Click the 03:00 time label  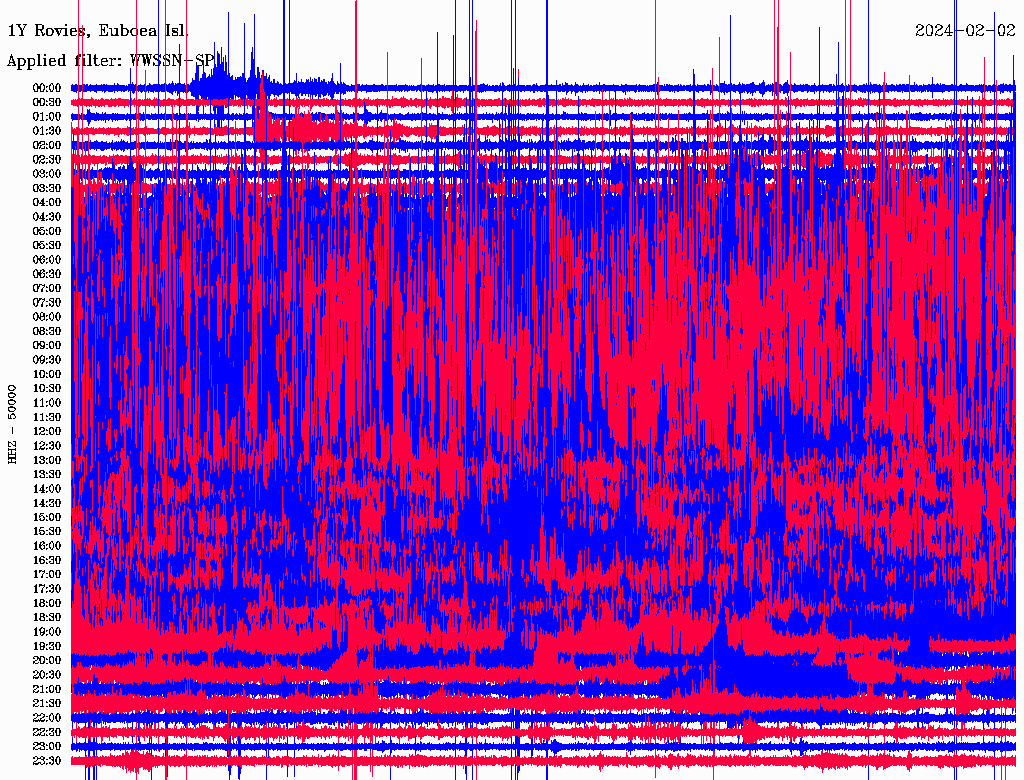pos(47,174)
